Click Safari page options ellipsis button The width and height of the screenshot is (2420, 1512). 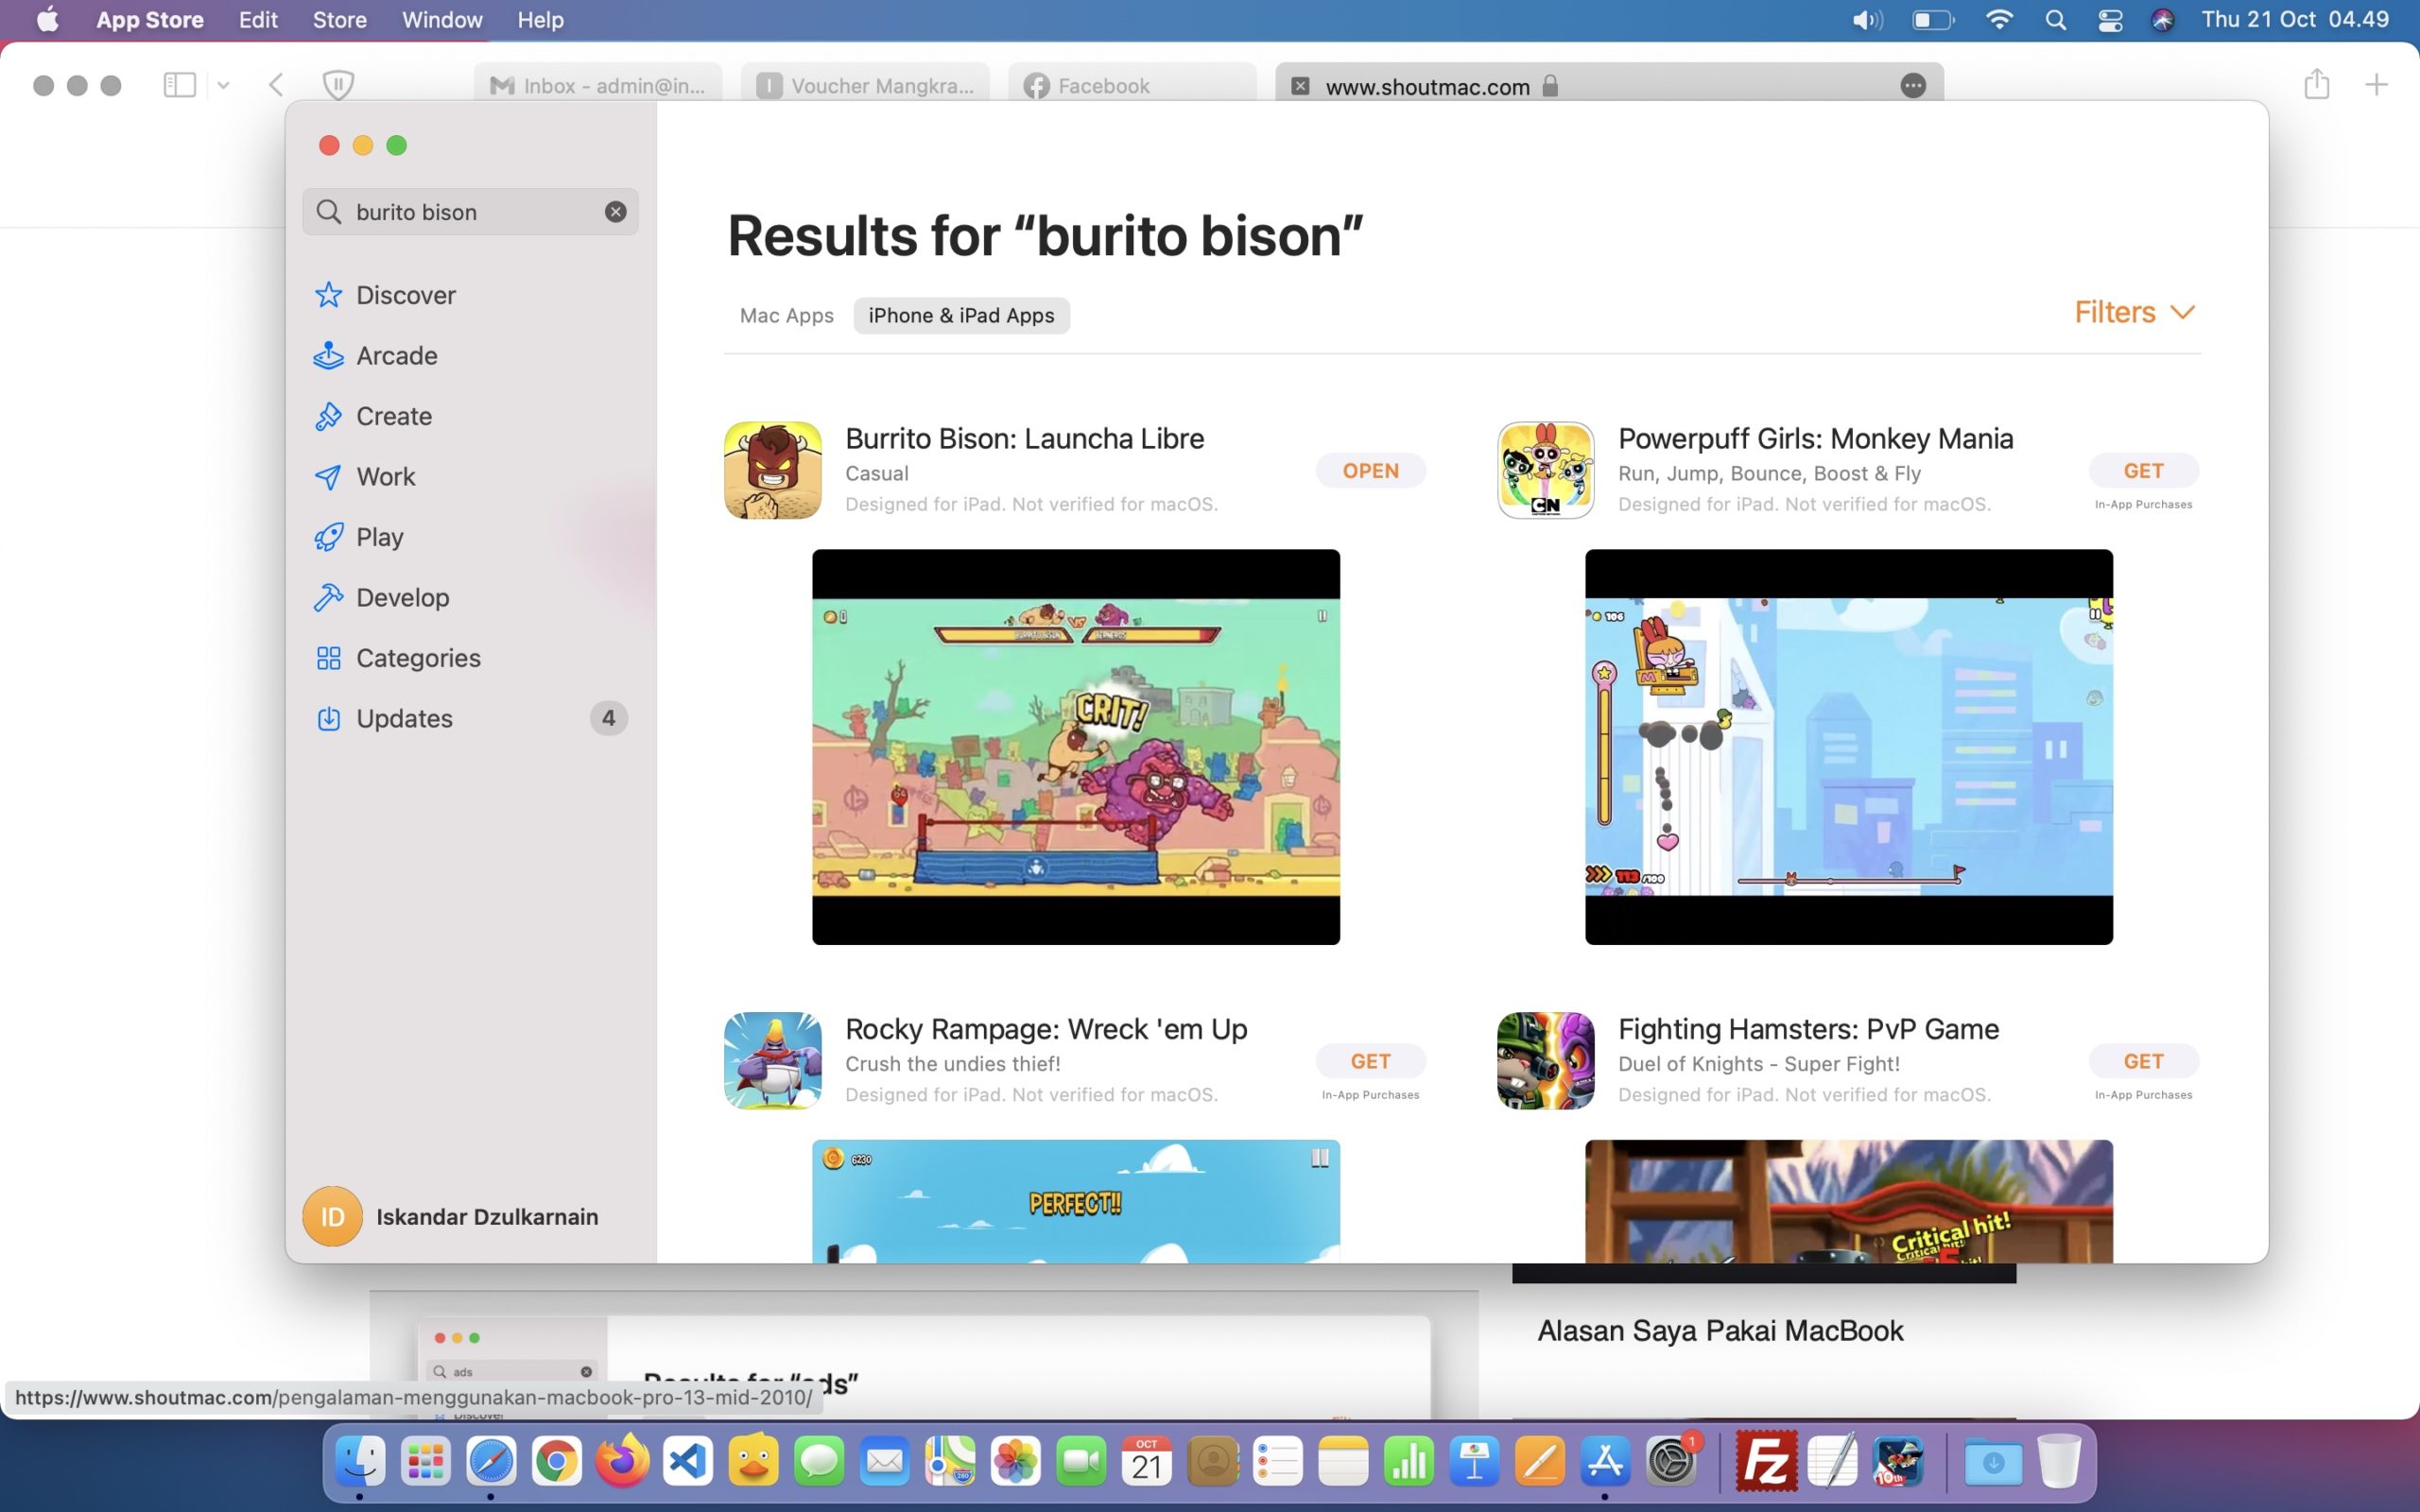1912,86
